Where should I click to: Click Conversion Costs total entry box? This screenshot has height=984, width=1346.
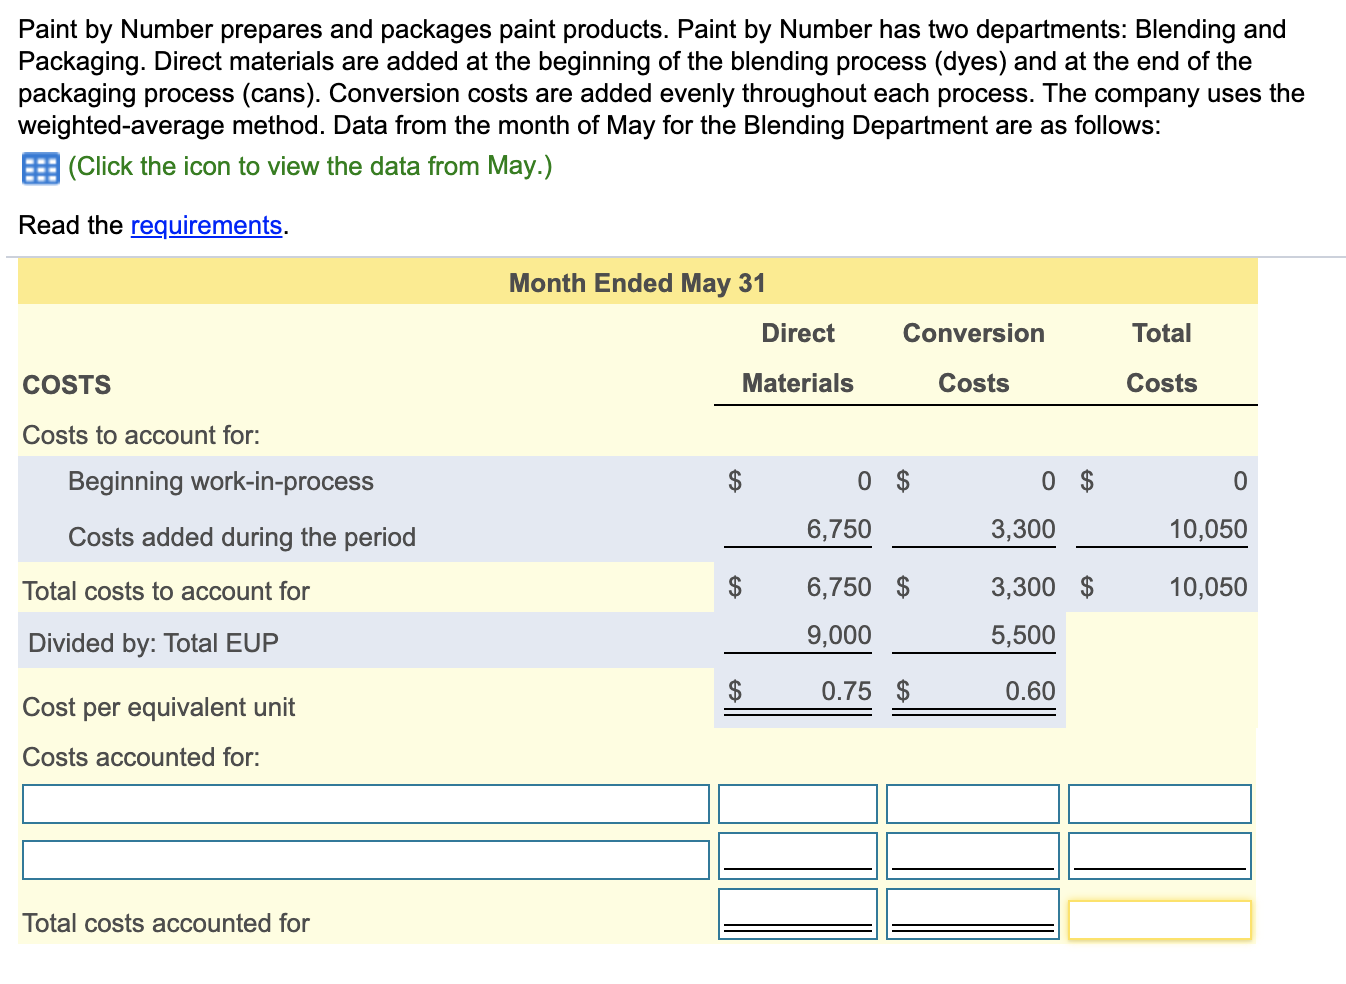click(972, 912)
